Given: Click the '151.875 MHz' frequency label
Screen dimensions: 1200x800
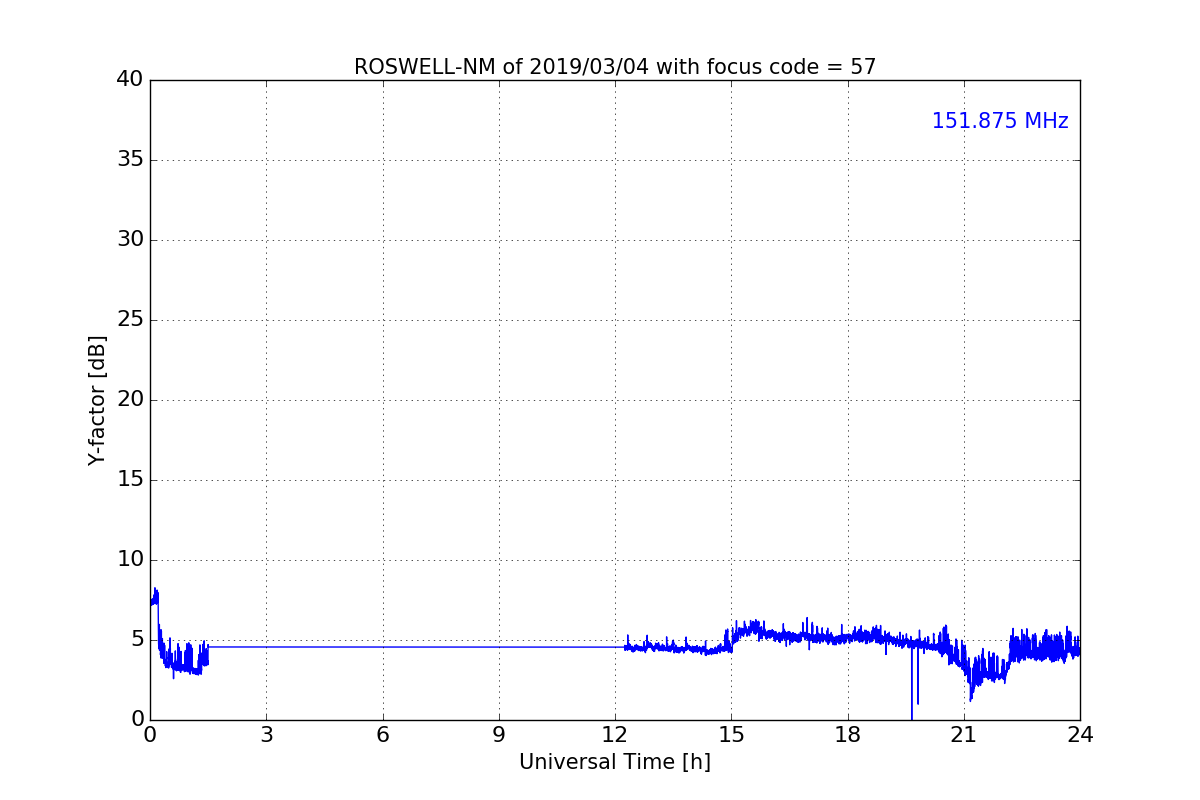Looking at the screenshot, I should [x=1000, y=121].
